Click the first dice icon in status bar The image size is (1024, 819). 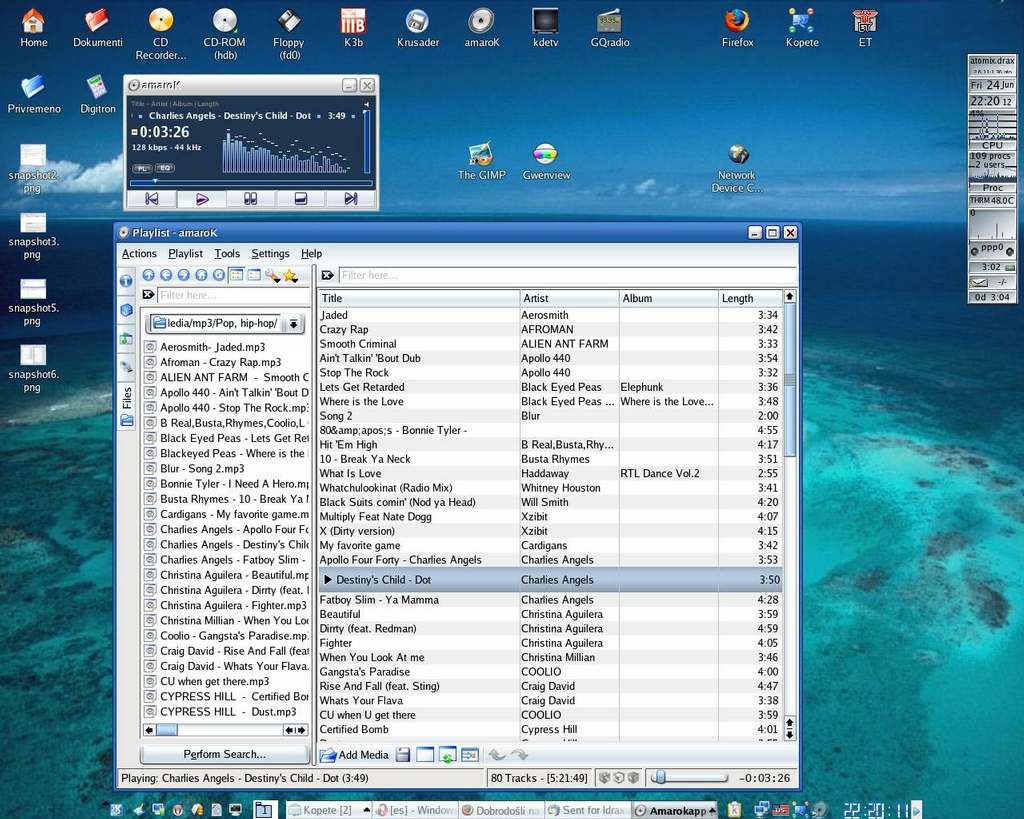[x=605, y=777]
